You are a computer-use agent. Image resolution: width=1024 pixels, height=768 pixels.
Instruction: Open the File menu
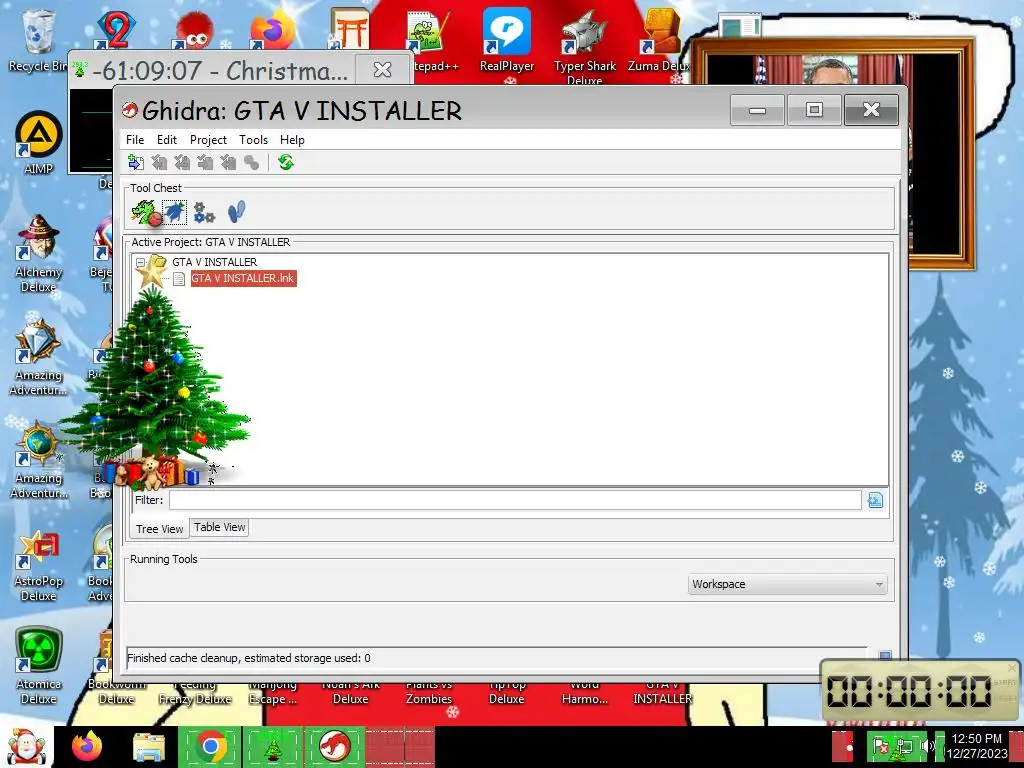coord(135,140)
